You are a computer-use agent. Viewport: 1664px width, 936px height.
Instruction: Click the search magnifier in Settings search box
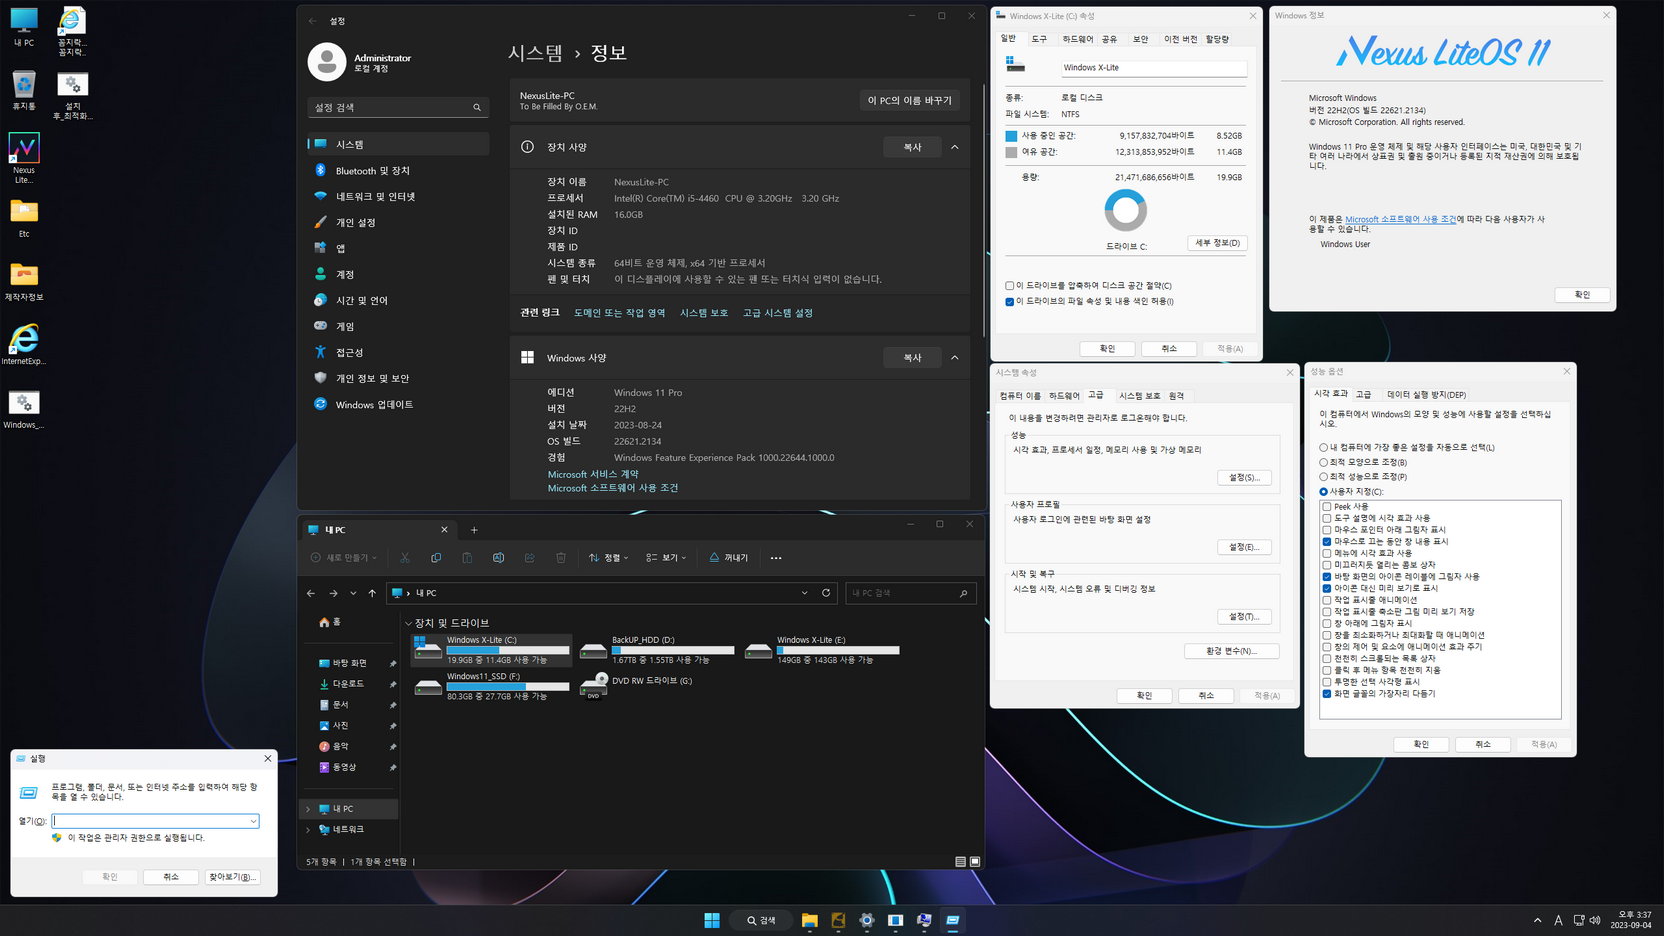pos(477,107)
